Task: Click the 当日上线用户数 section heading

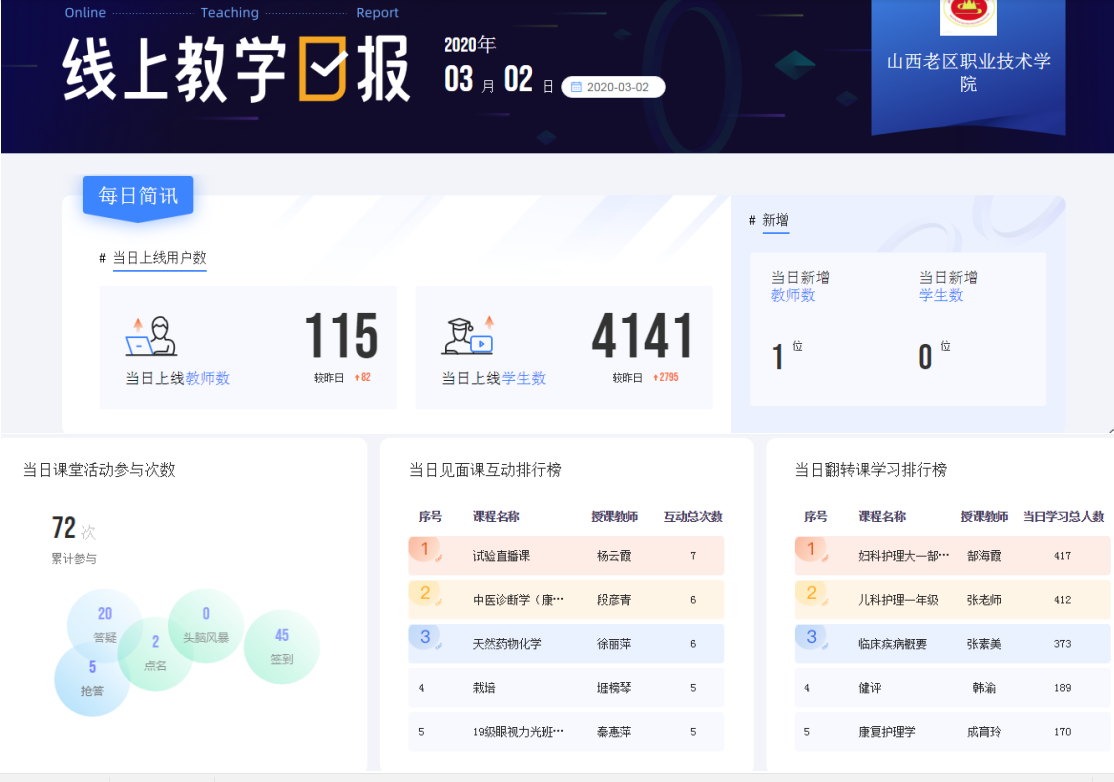Action: coord(159,258)
